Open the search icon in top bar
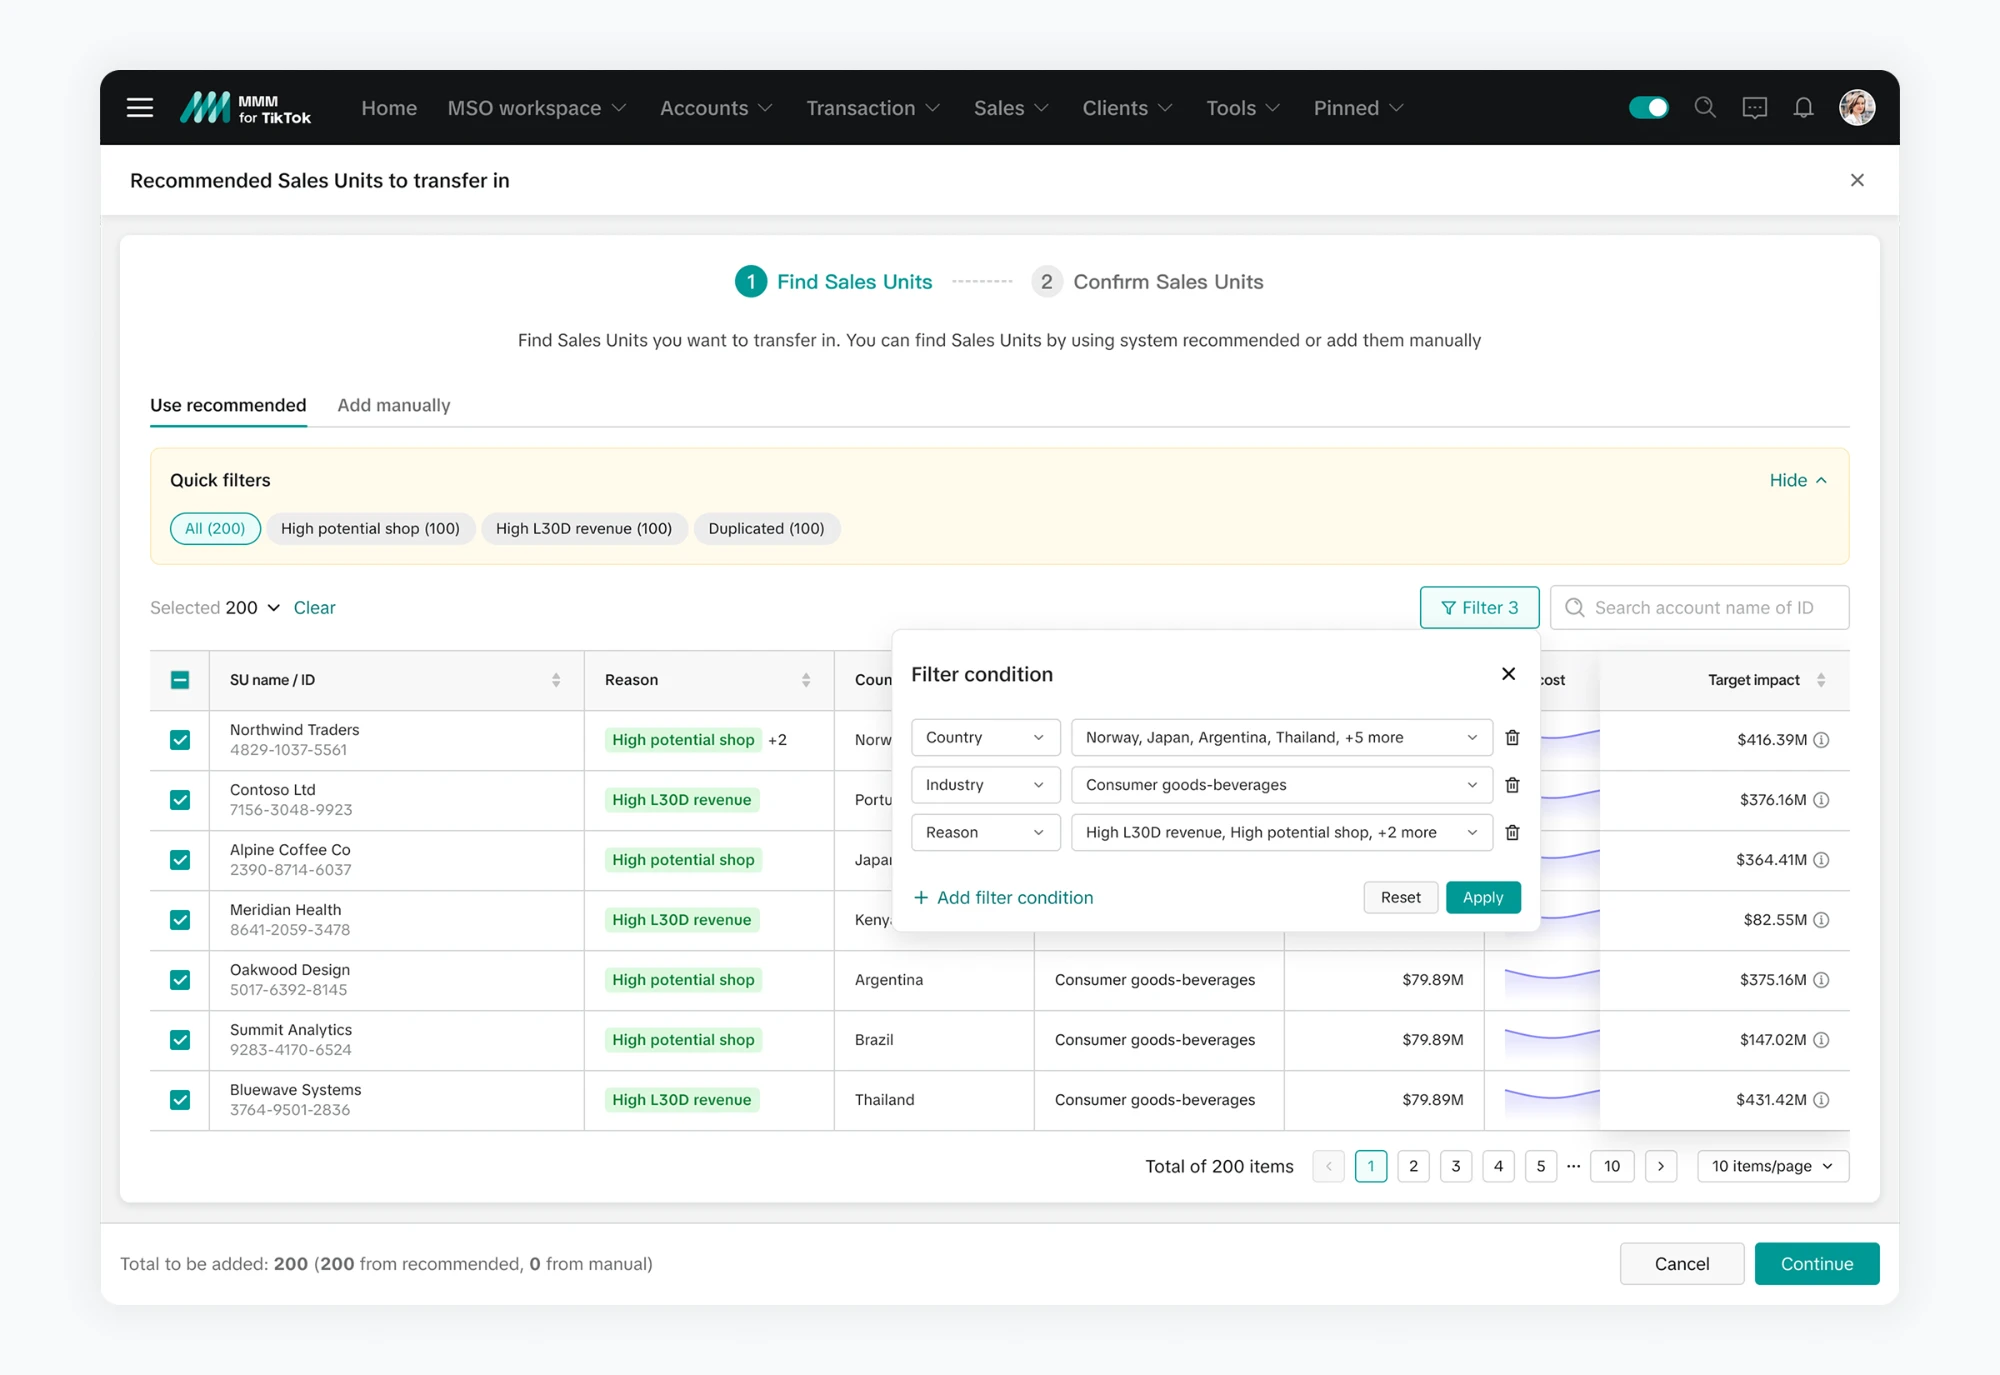This screenshot has height=1375, width=2000. click(1705, 108)
